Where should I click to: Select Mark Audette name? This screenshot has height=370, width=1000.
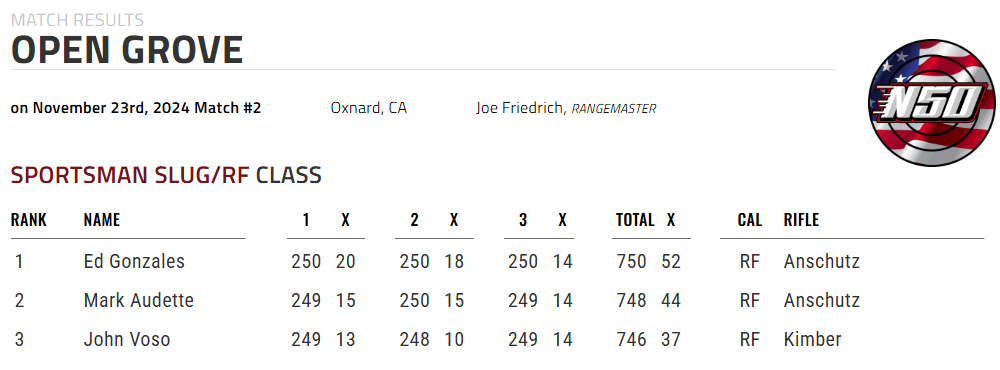[x=138, y=300]
